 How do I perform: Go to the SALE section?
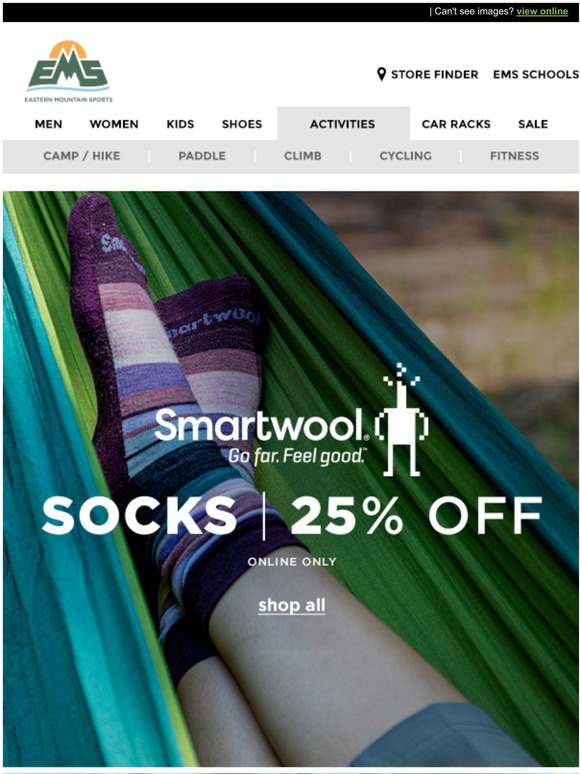[x=533, y=124]
